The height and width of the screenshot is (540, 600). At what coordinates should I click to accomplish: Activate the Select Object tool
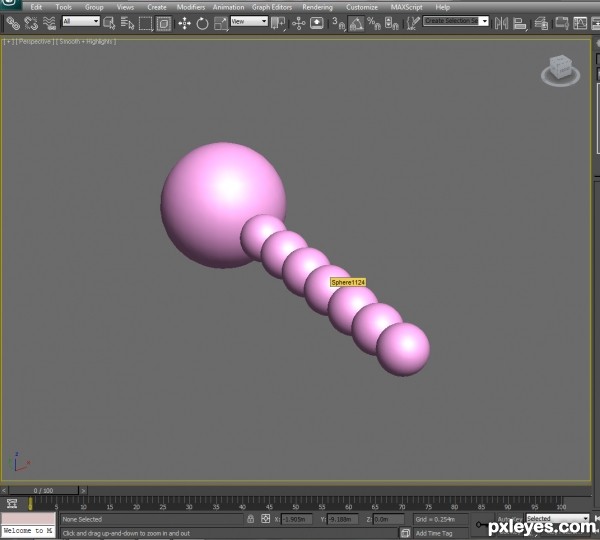(109, 23)
